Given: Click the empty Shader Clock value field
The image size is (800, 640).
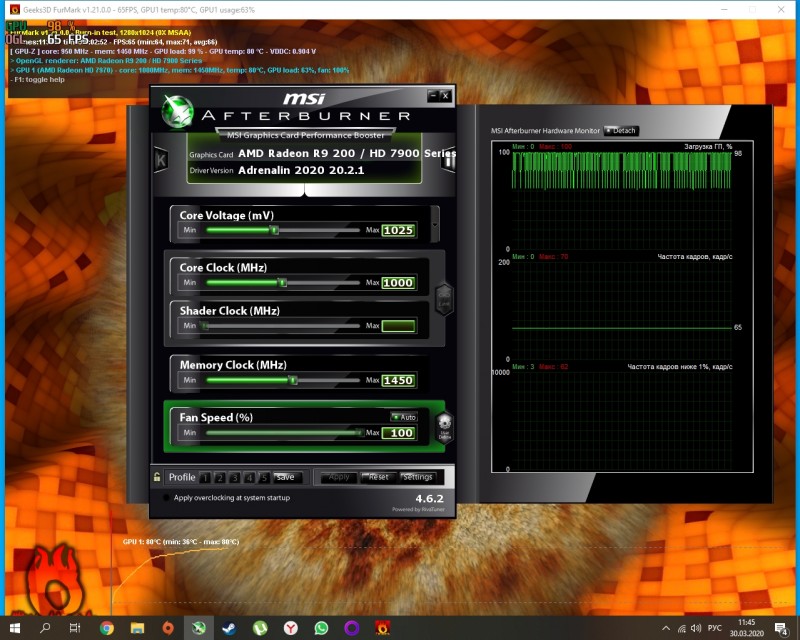Looking at the screenshot, I should coord(398,326).
